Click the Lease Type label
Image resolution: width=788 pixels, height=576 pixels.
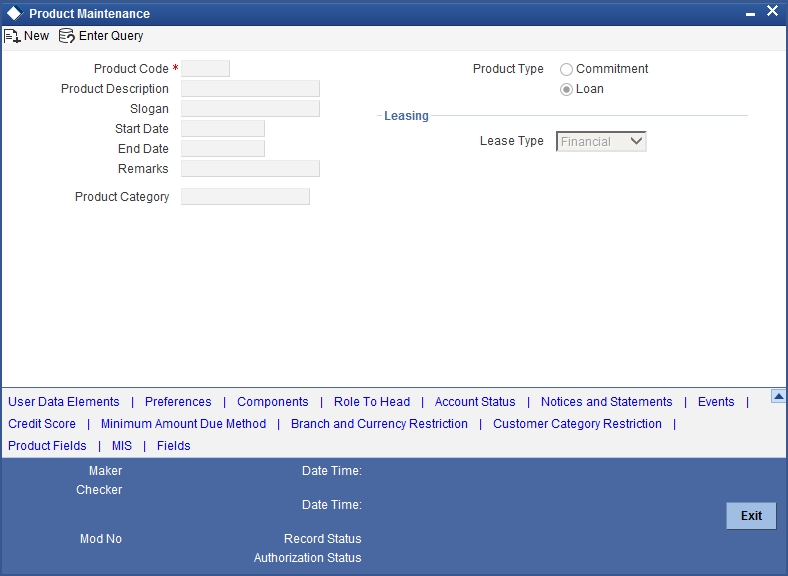coord(512,141)
